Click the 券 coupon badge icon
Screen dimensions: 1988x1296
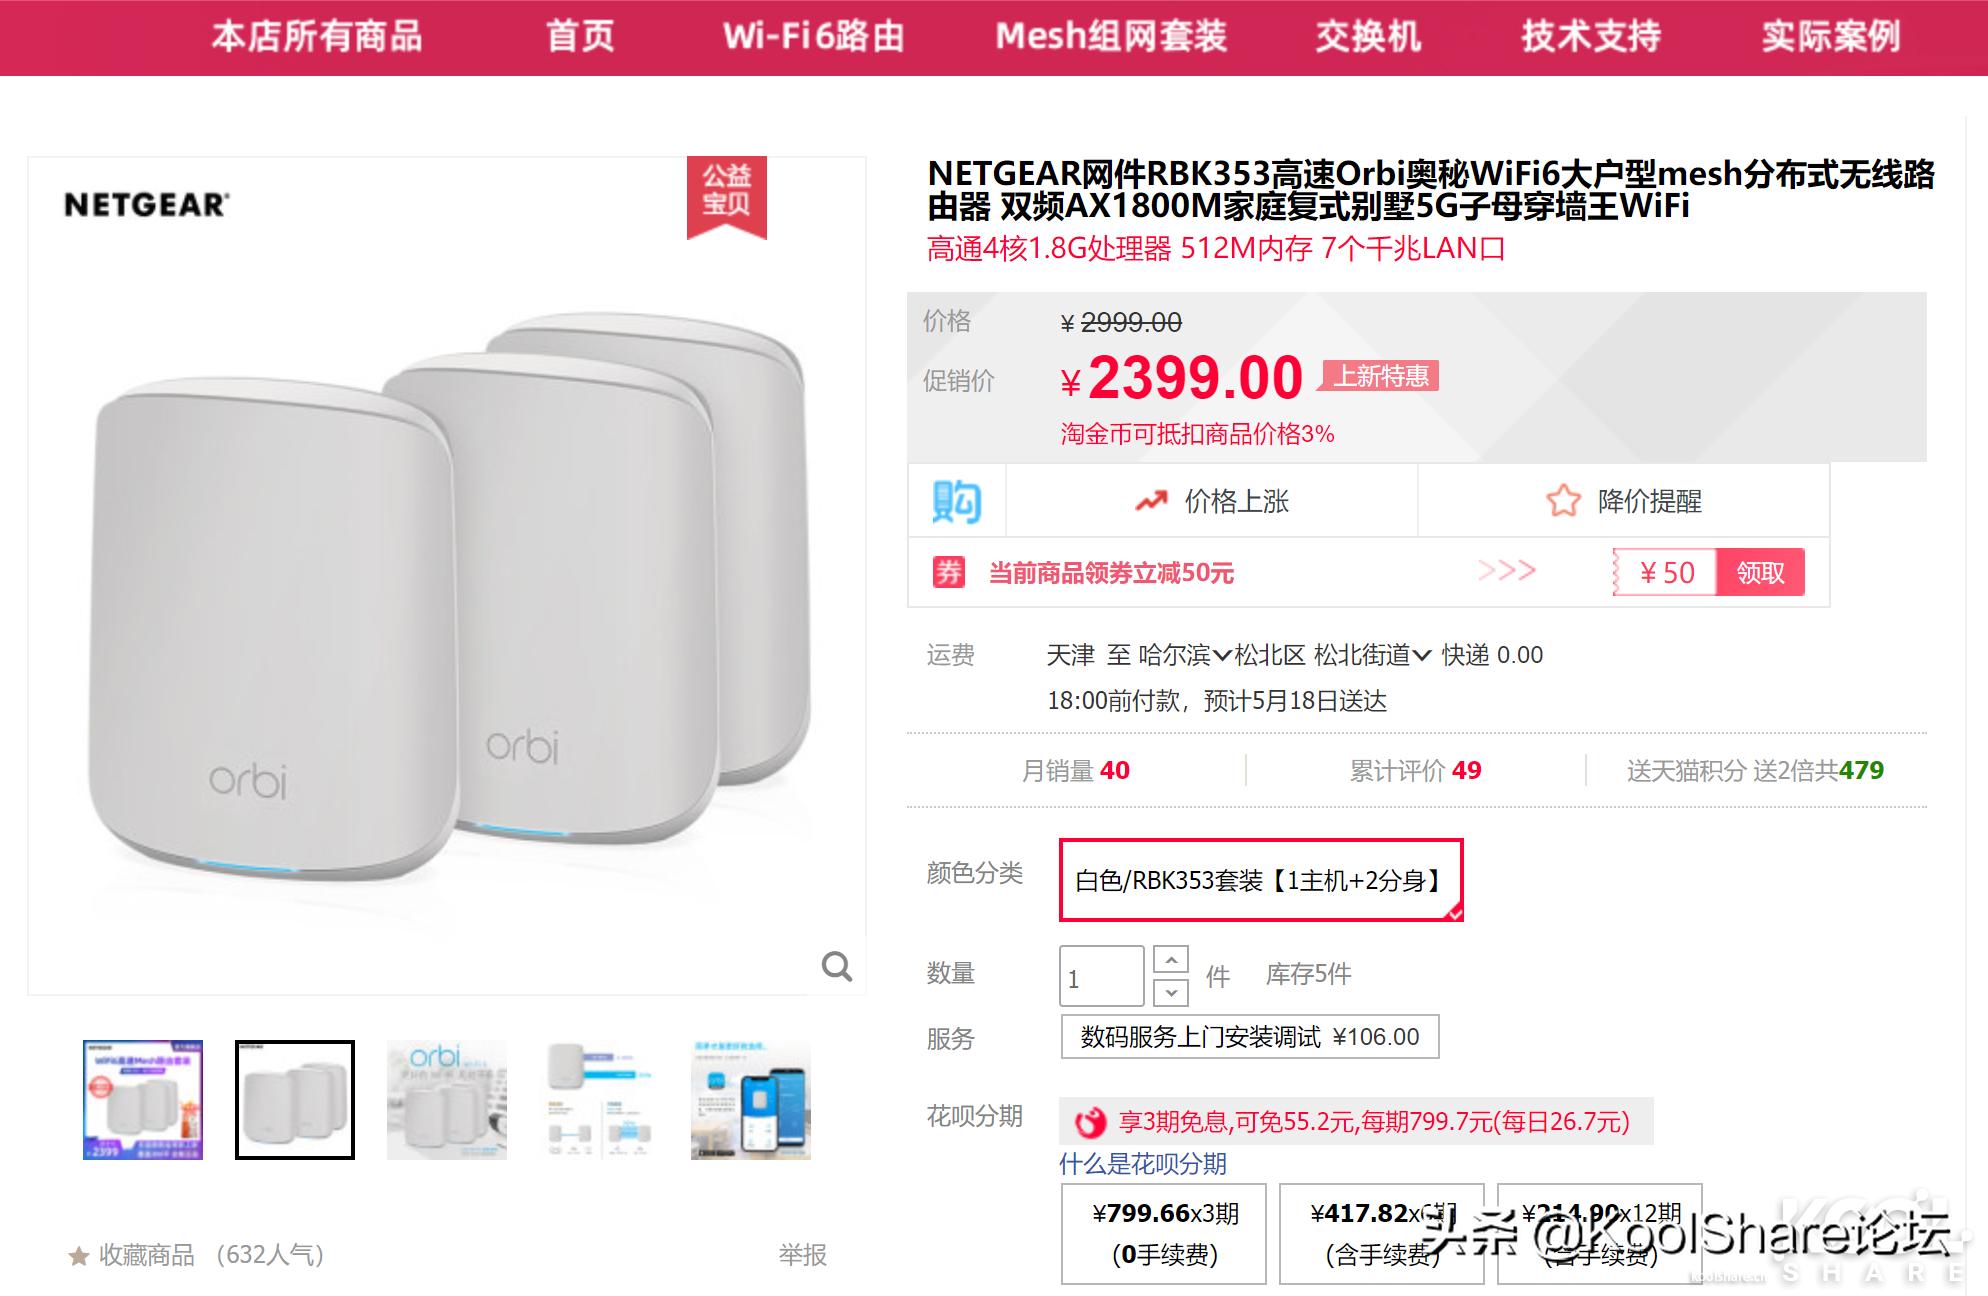(951, 572)
